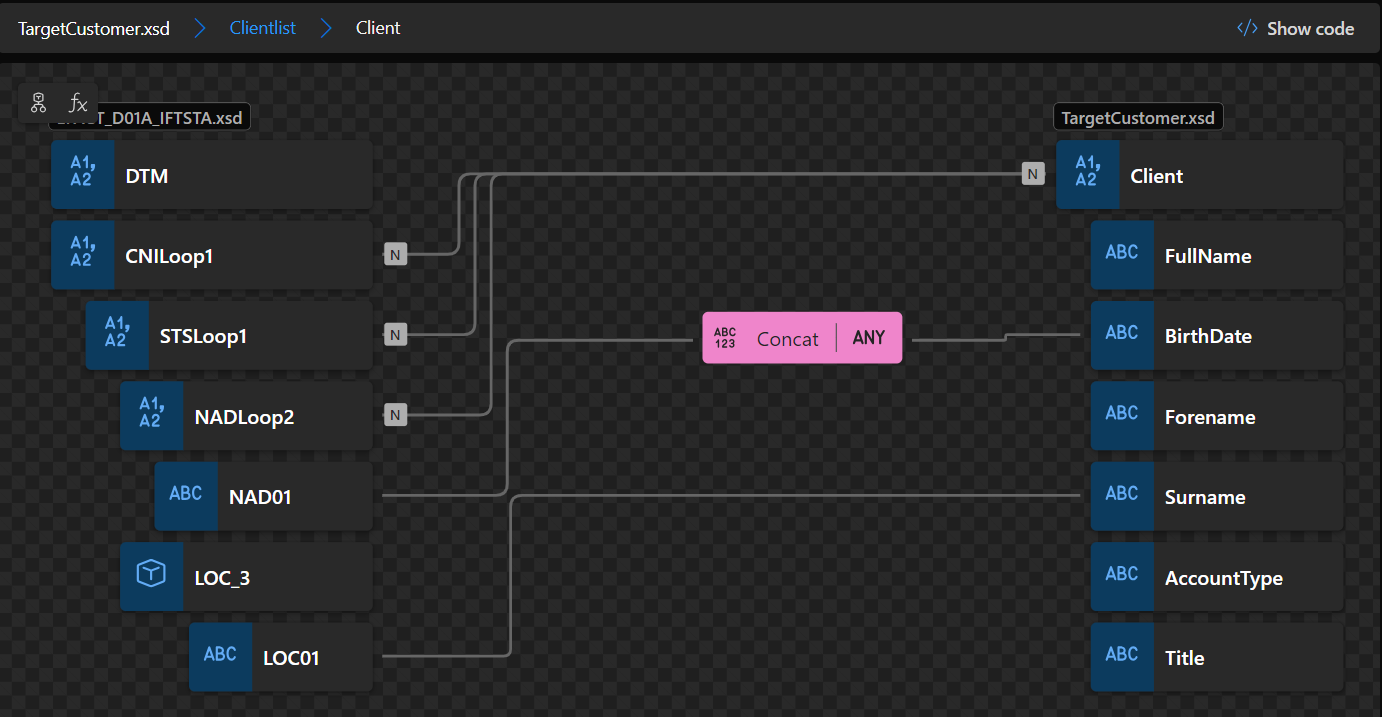This screenshot has width=1382, height=717.
Task: Toggle the N loop badge on STSLoop1
Action: click(x=395, y=335)
